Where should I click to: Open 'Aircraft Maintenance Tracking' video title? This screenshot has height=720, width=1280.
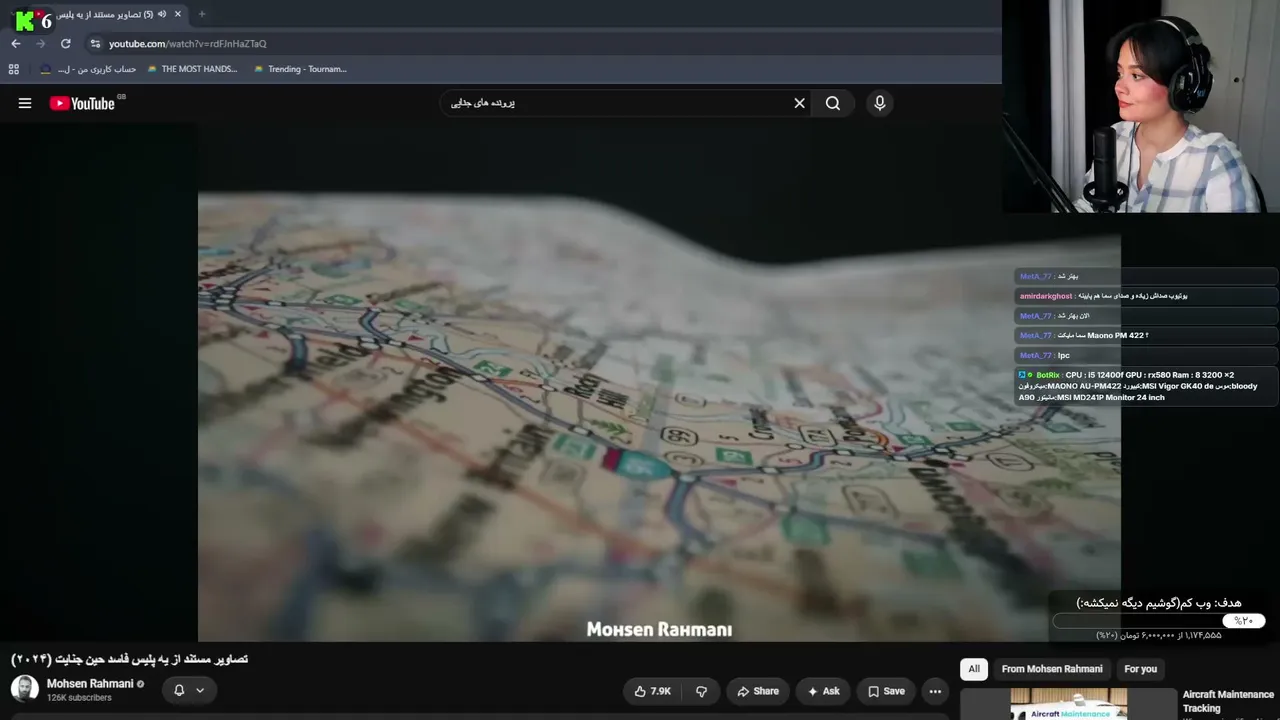click(1228, 701)
